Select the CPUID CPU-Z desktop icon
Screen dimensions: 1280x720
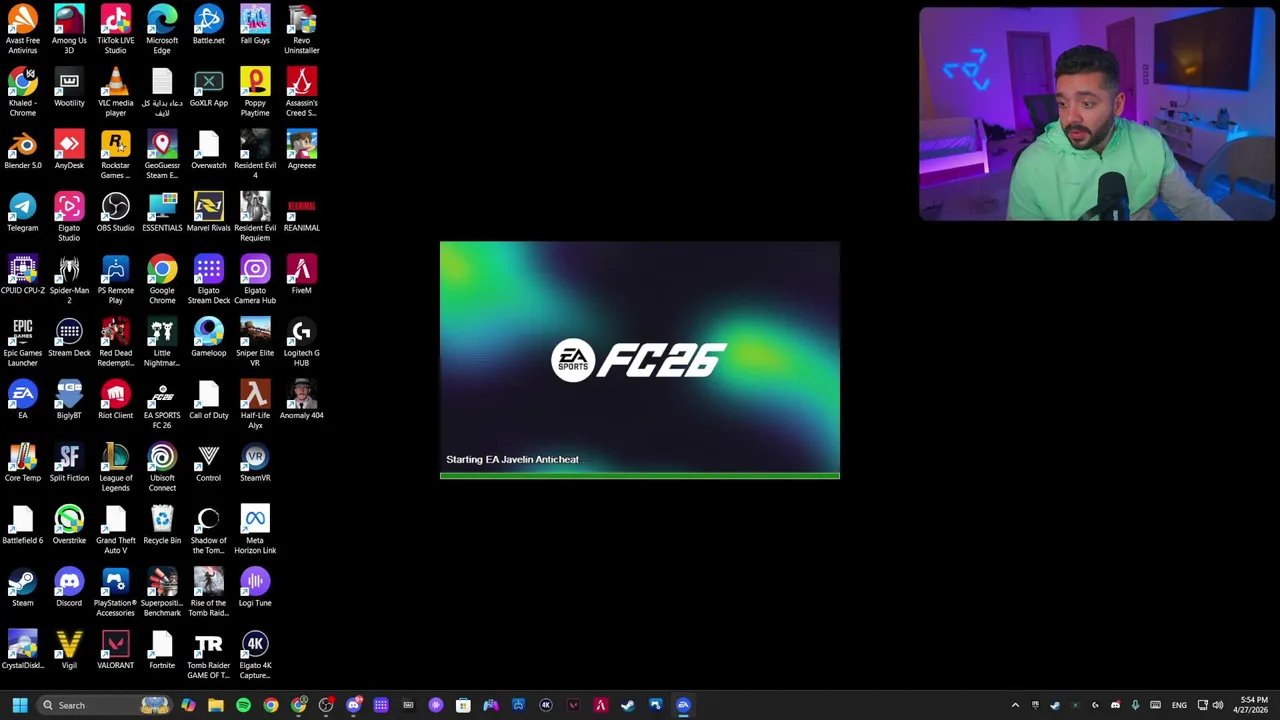click(x=22, y=275)
